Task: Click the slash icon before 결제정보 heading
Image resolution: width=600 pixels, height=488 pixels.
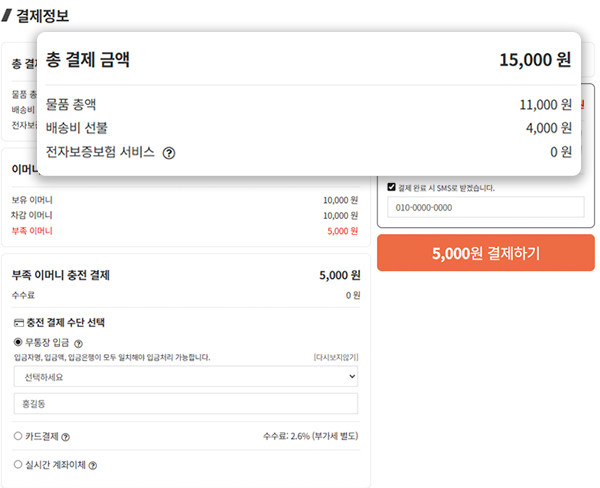Action: point(8,15)
